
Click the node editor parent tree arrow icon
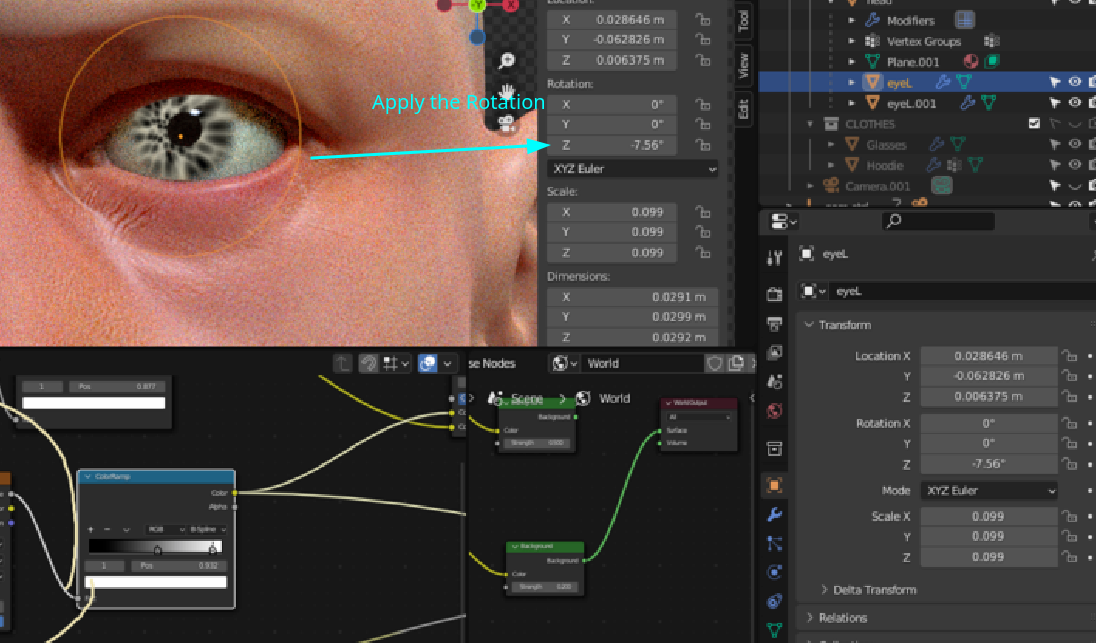[342, 363]
